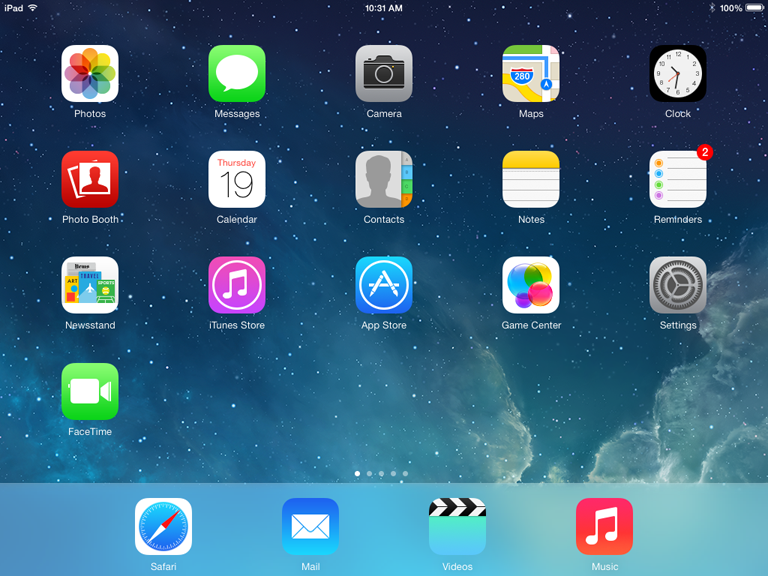768x576 pixels.
Task: Open the Photos app
Action: (x=90, y=73)
